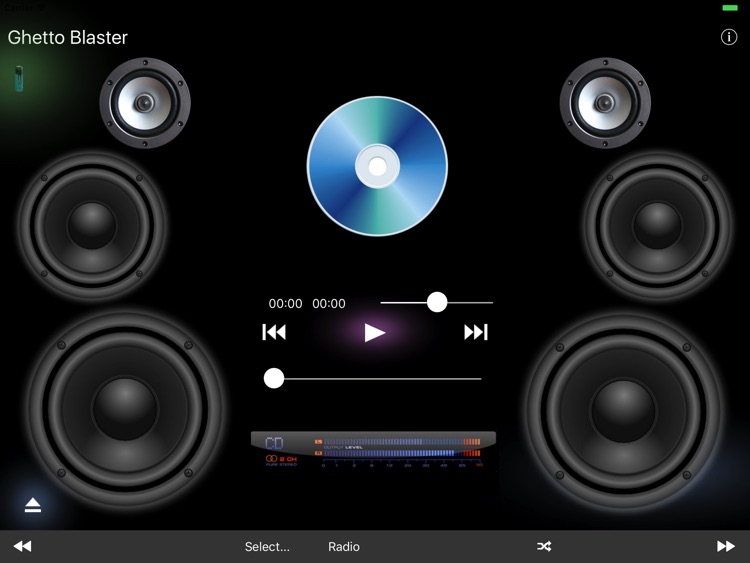Screen dimensions: 750x563
Task: Tap fast-forward in the bottom bar
Action: tap(726, 546)
